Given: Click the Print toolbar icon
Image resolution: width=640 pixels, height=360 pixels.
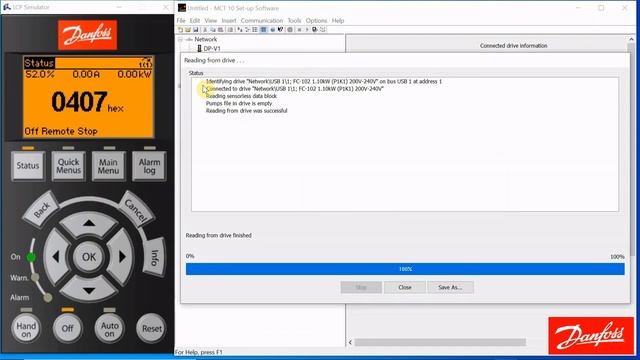Looking at the screenshot, I should click(230, 29).
